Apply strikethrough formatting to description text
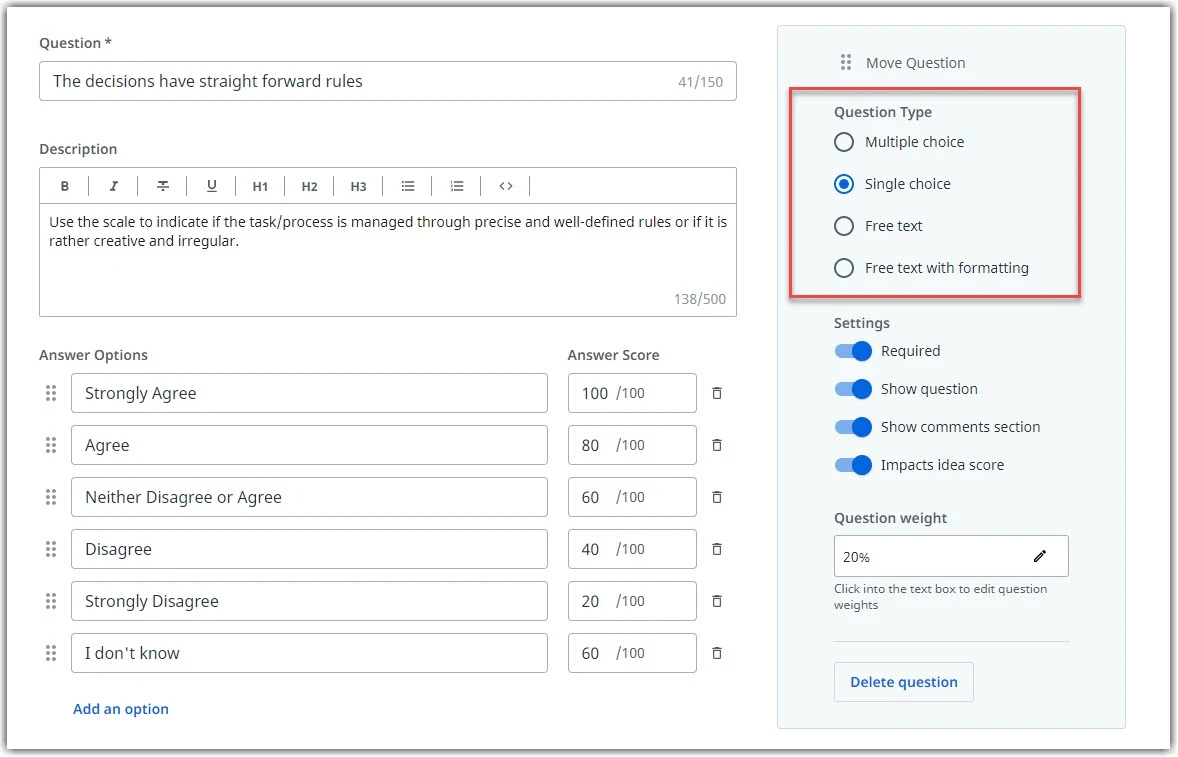Image resolution: width=1178 pixels, height=757 pixels. pyautogui.click(x=162, y=186)
